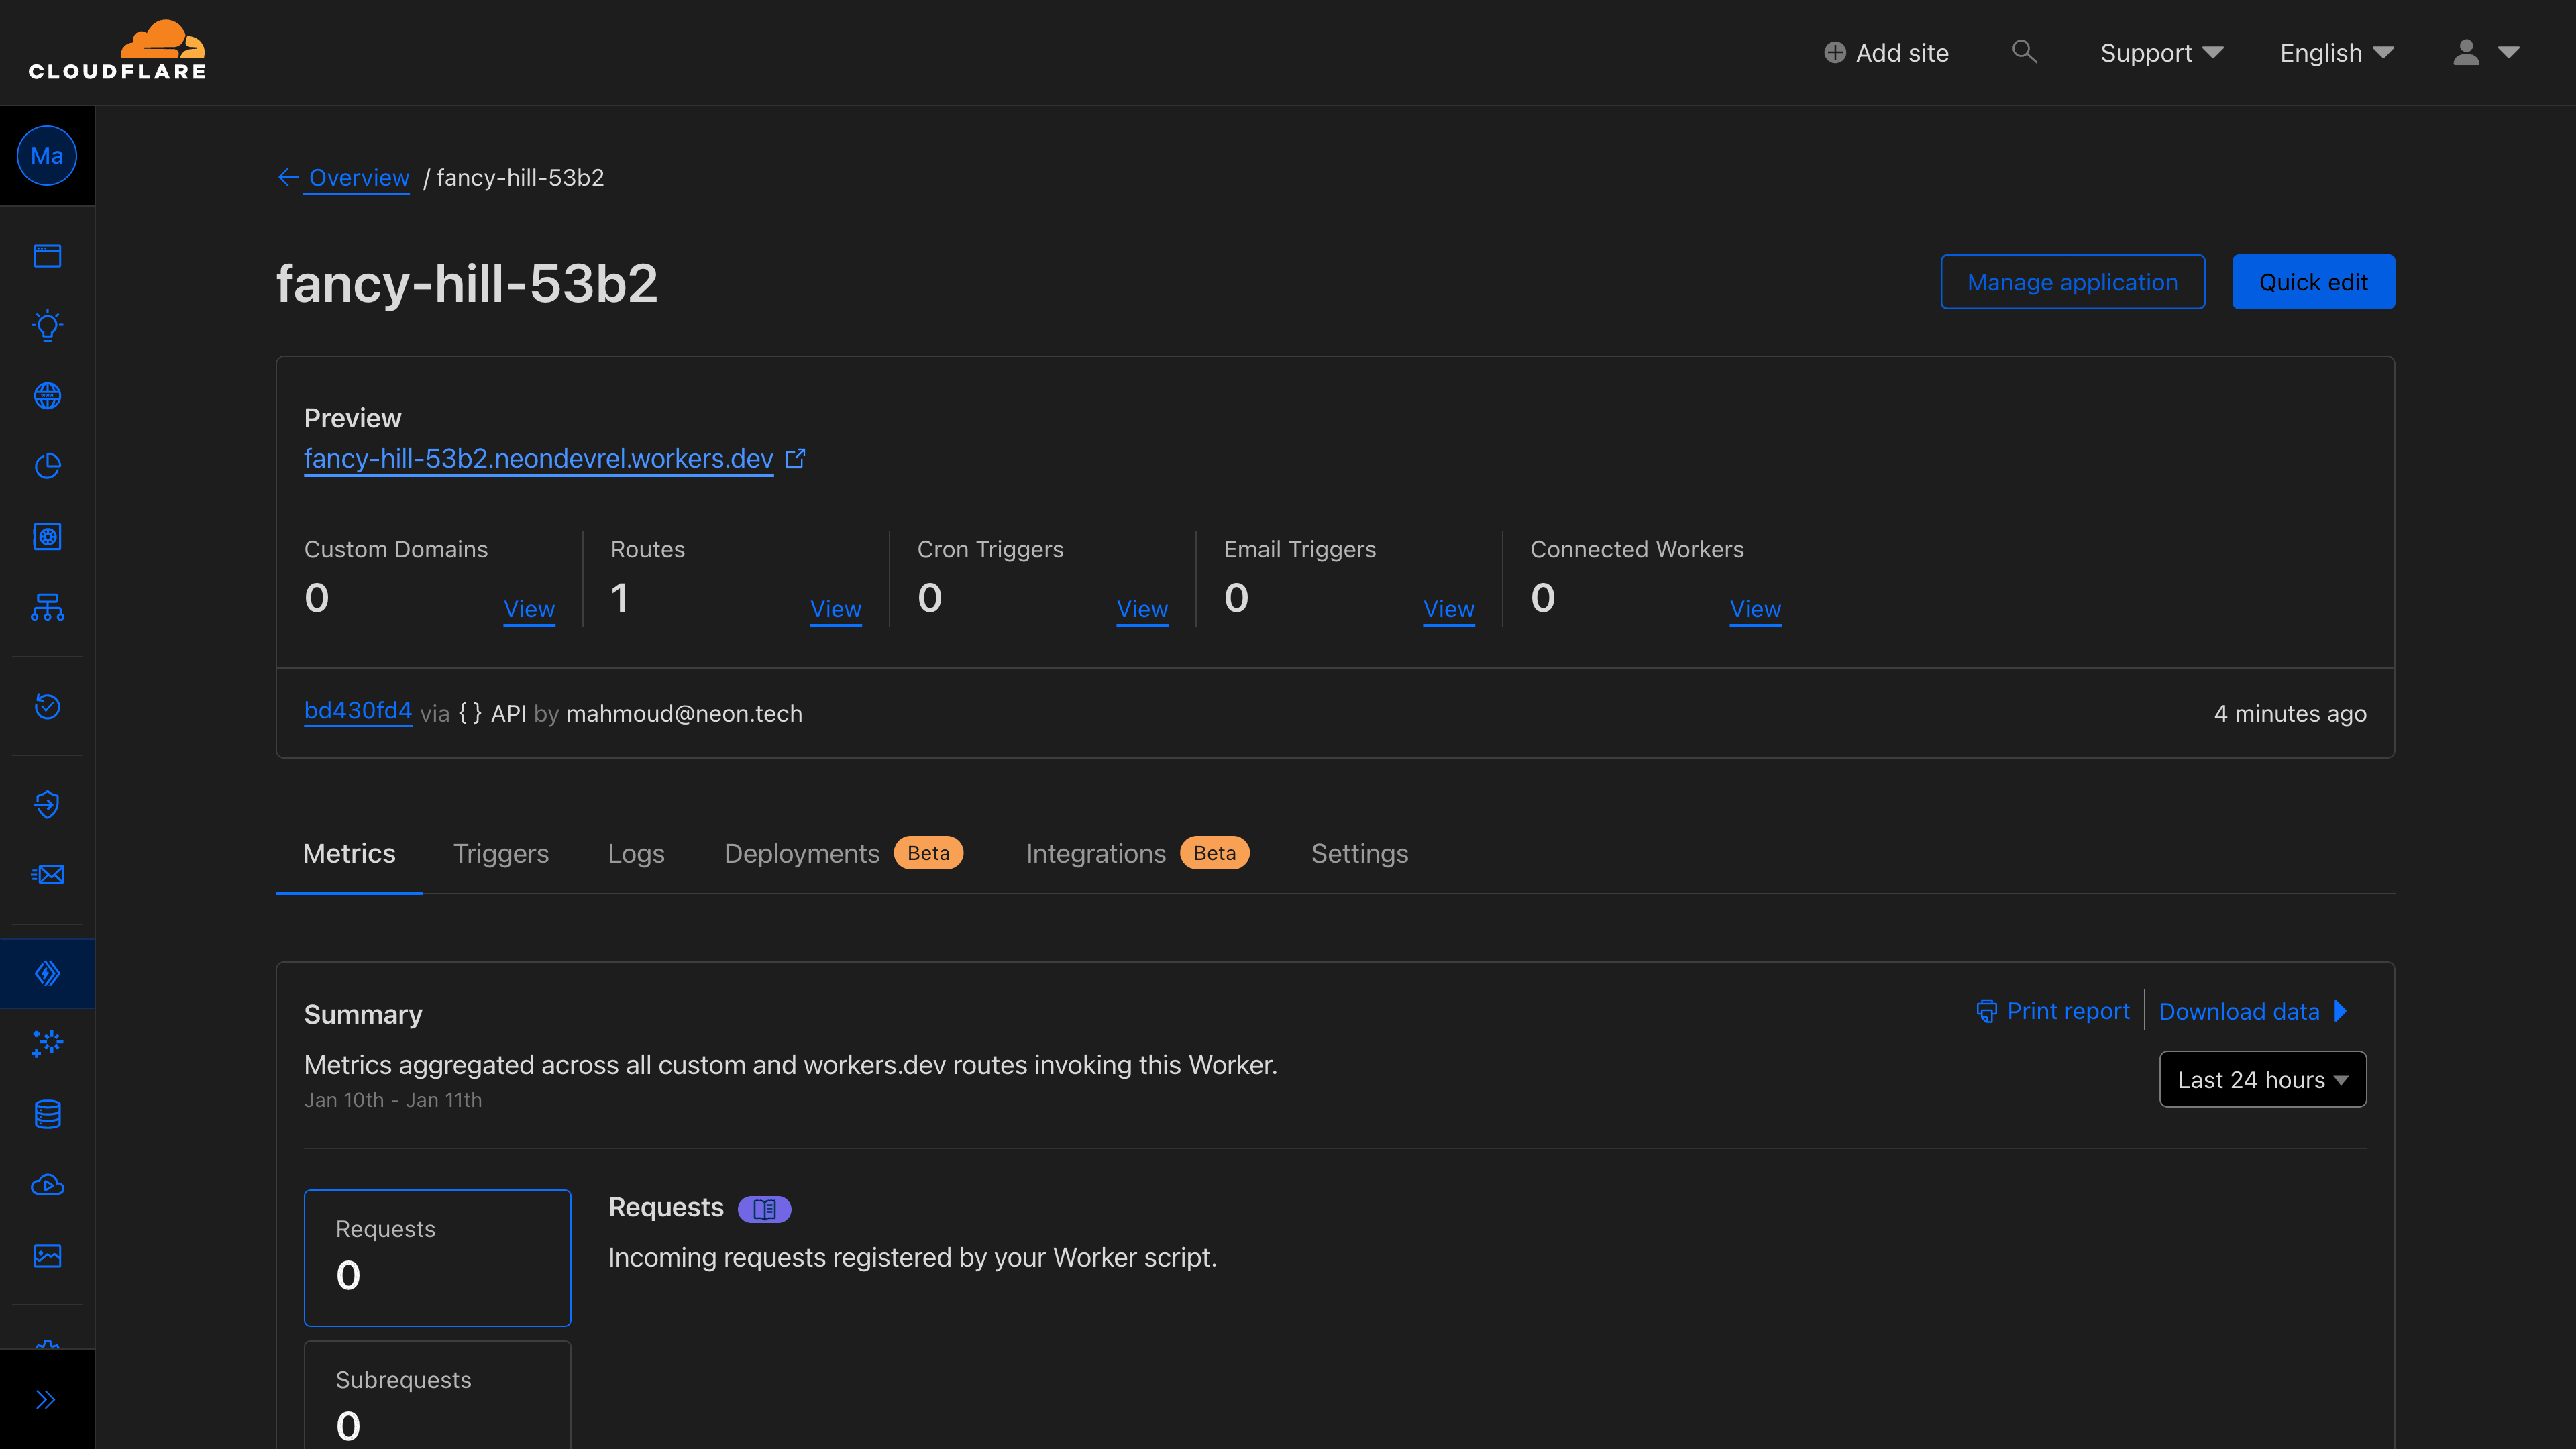Expand the Last 24 hours time range

2262,1079
